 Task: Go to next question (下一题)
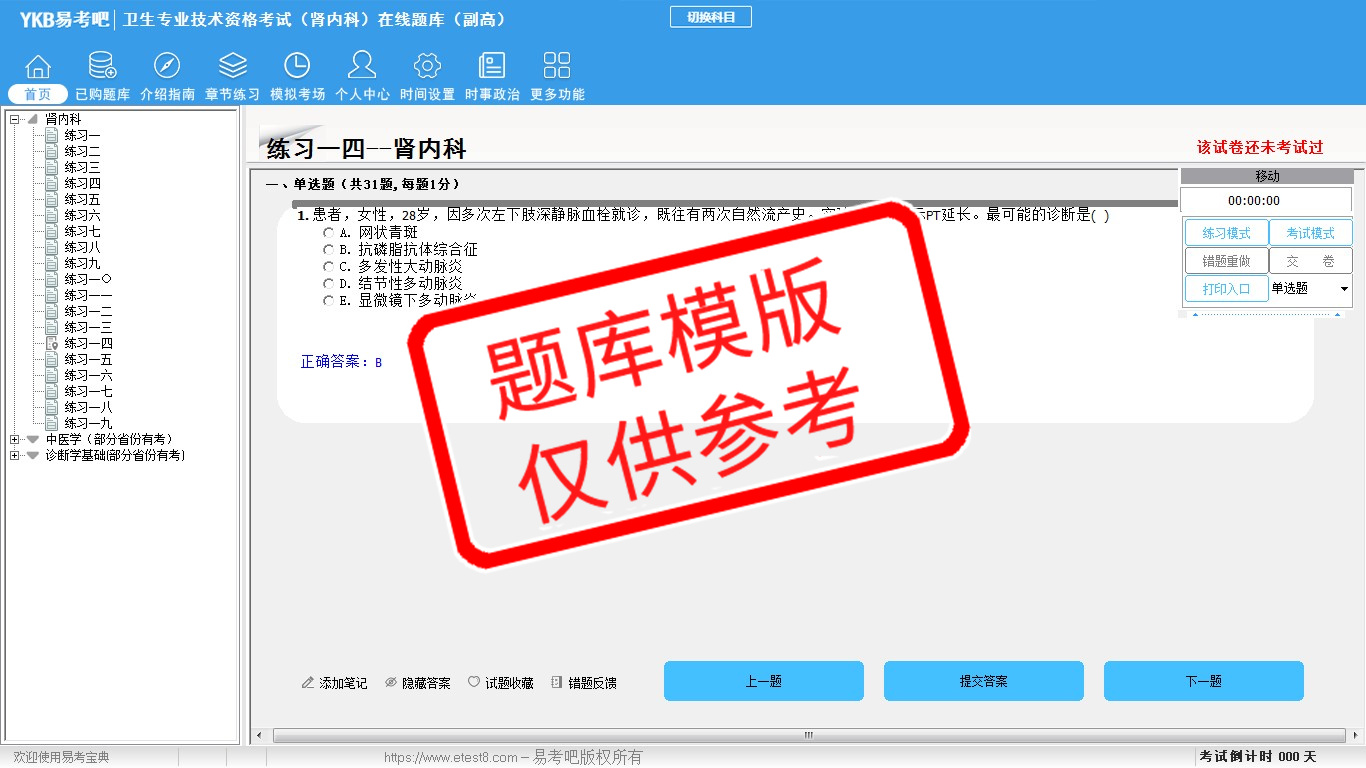tap(1203, 681)
